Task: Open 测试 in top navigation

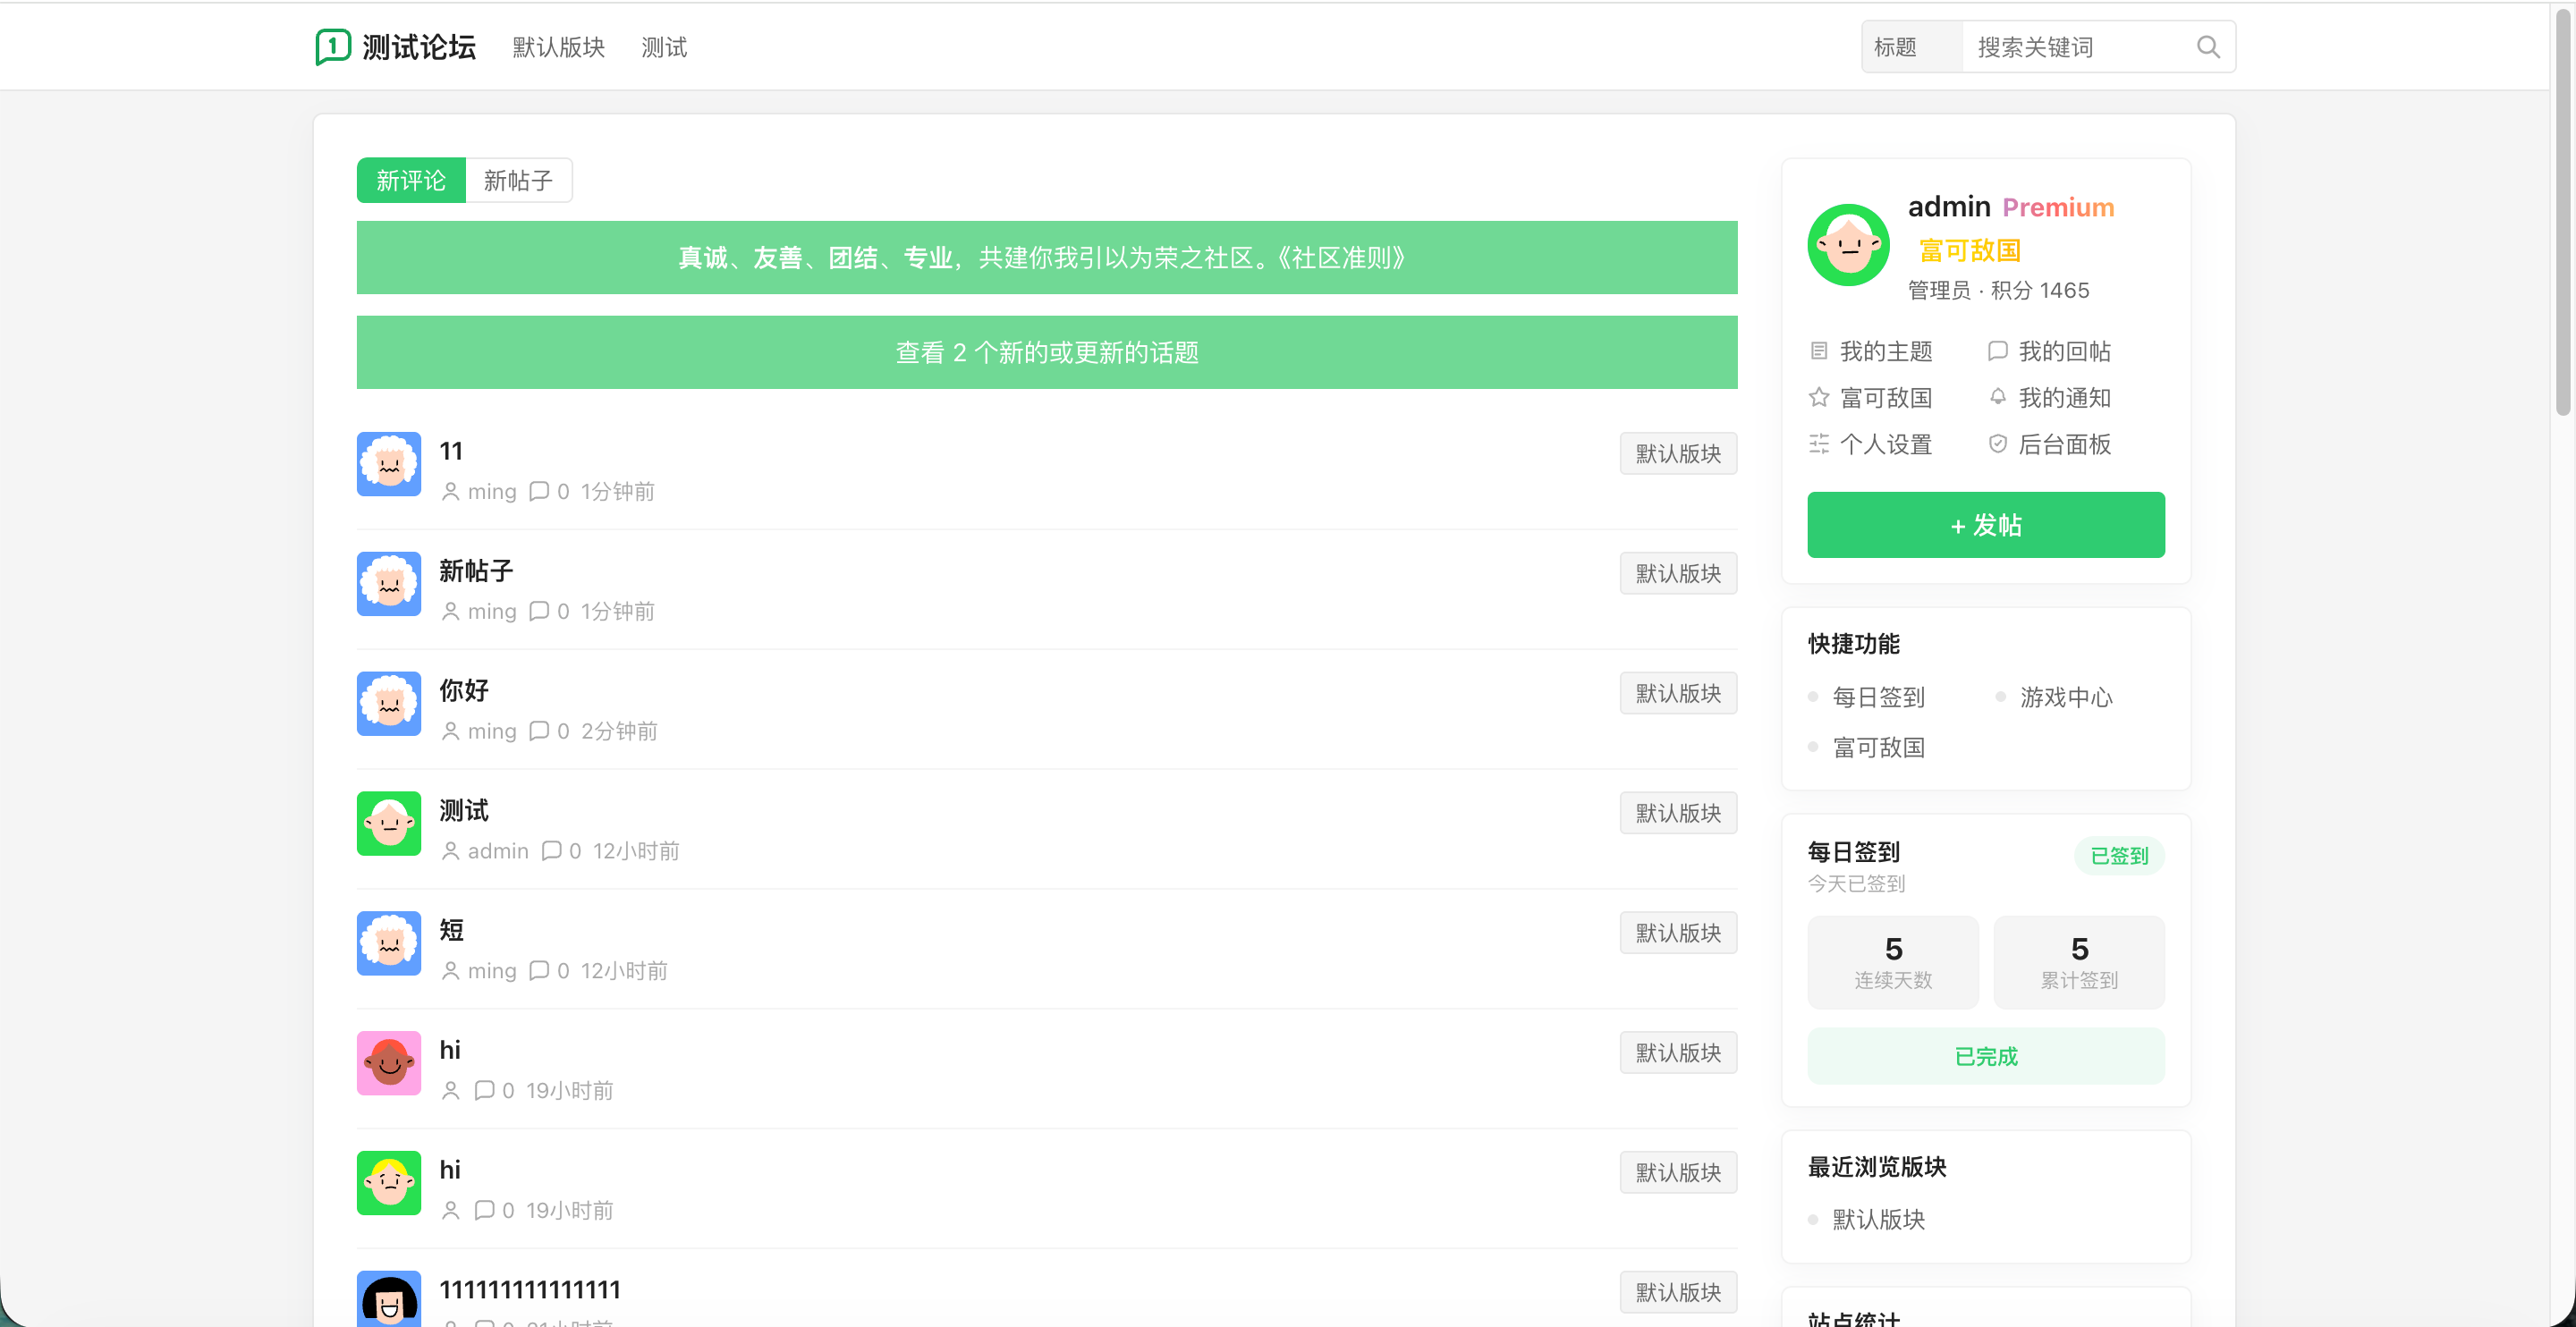Action: click(x=664, y=47)
